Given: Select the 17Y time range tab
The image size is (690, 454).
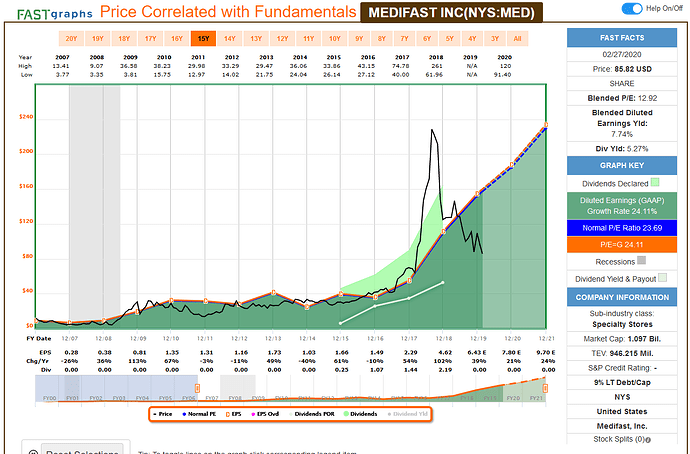Looking at the screenshot, I should (150, 39).
